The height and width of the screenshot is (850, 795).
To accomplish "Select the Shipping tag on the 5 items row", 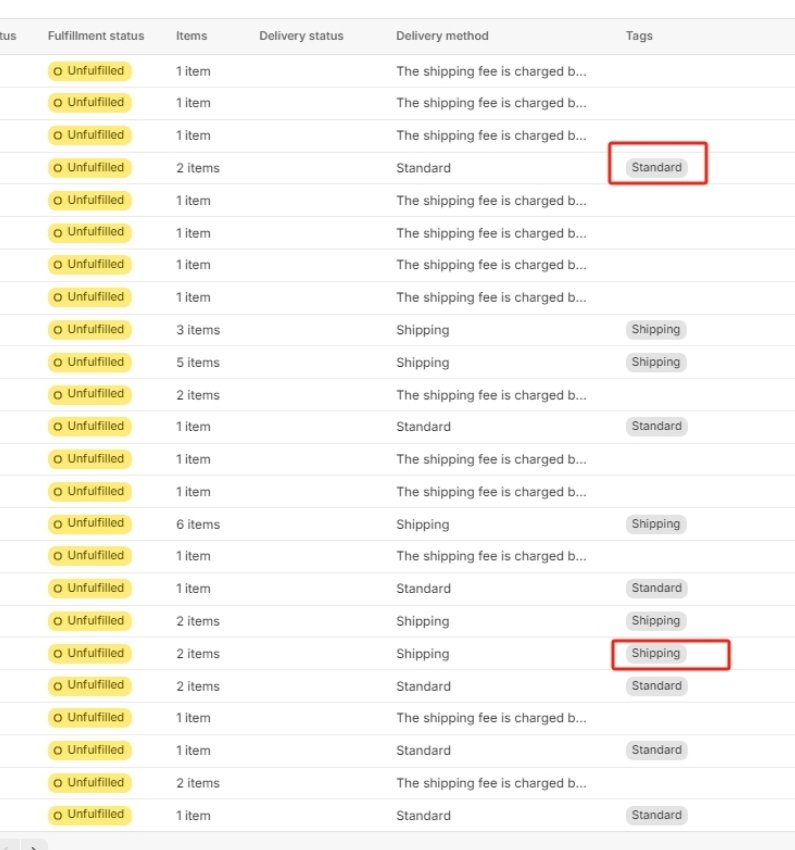I will (656, 362).
